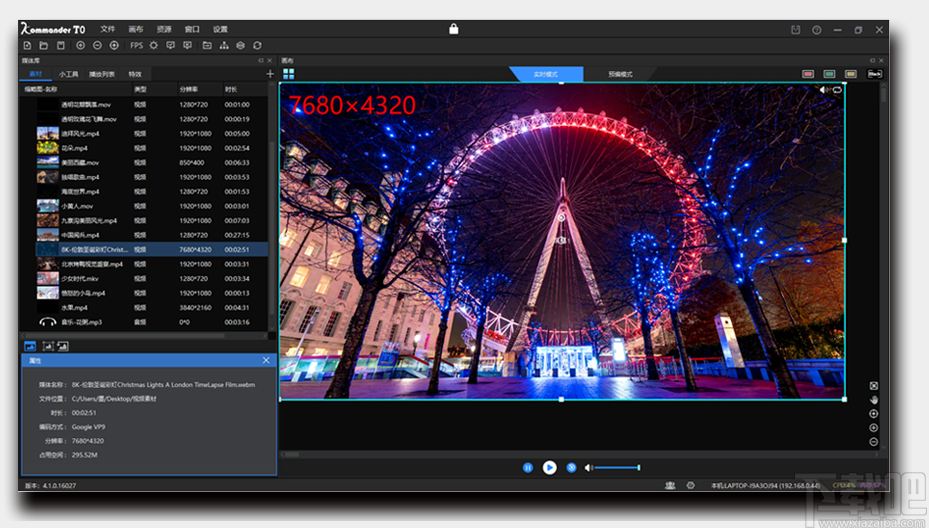Click the refresh icon in toolbar
The height and width of the screenshot is (528, 929).
pyautogui.click(x=257, y=45)
